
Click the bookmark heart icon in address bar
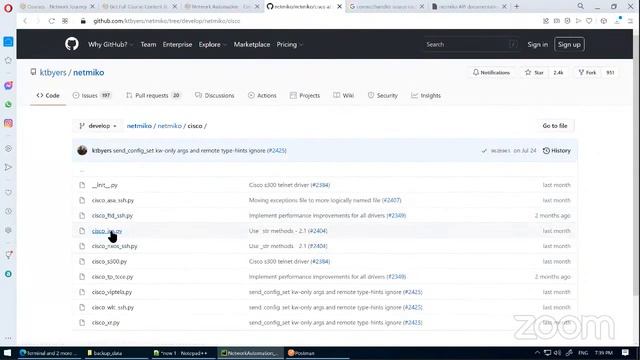[x=589, y=21]
